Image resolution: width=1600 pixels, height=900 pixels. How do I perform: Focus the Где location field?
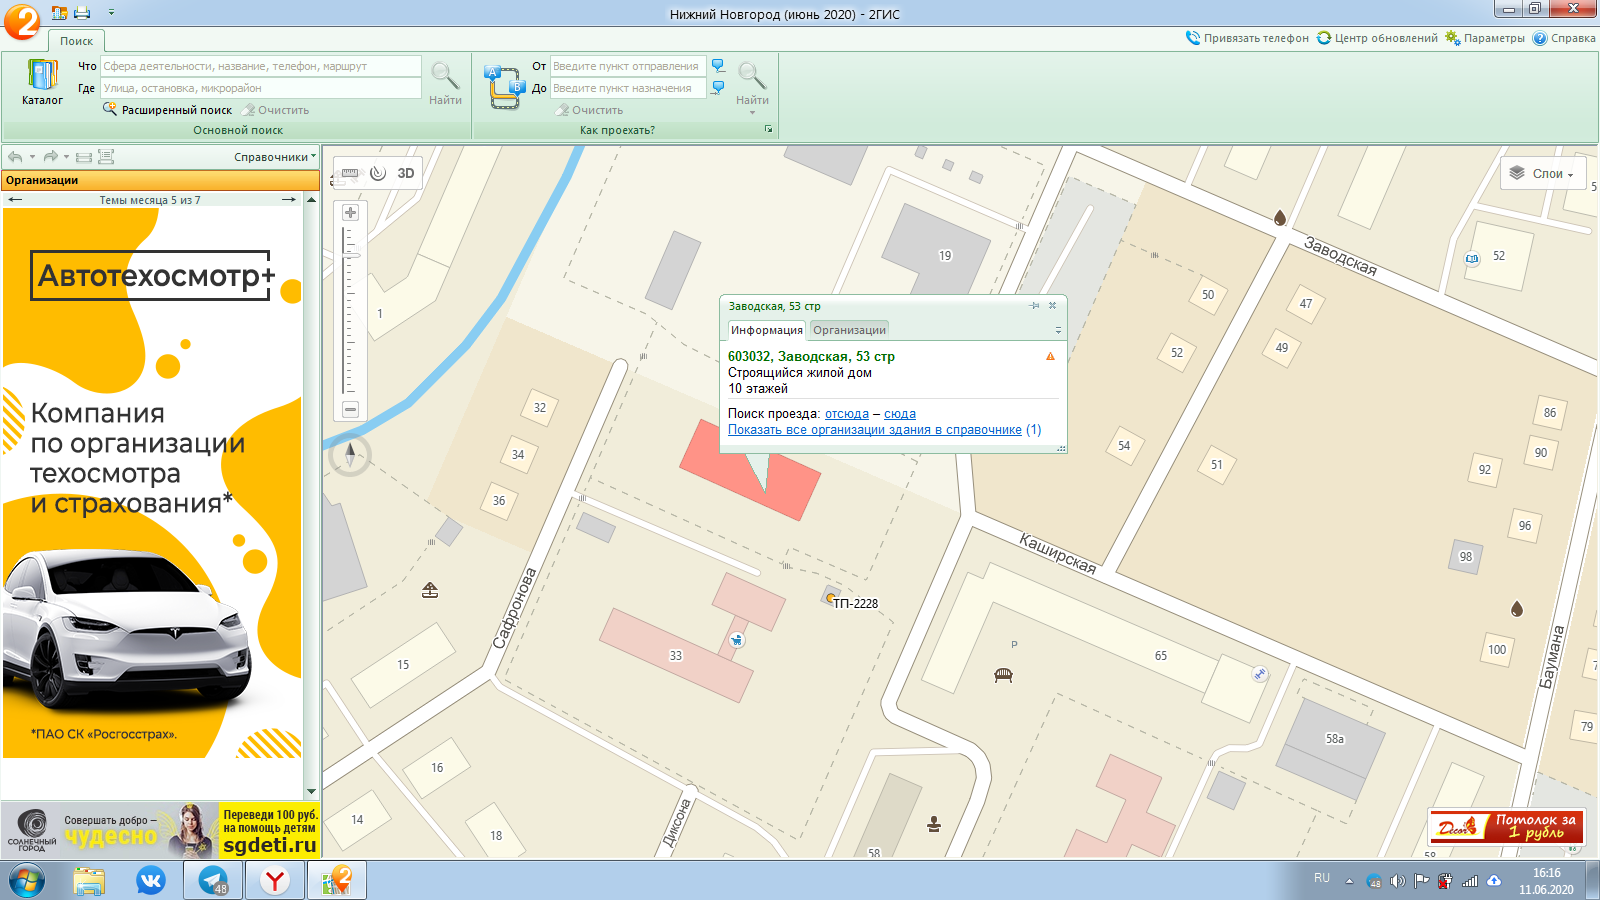tap(261, 88)
